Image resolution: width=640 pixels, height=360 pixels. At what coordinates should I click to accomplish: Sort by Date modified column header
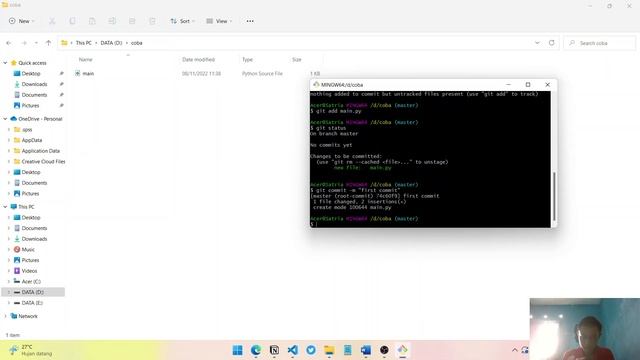point(198,60)
